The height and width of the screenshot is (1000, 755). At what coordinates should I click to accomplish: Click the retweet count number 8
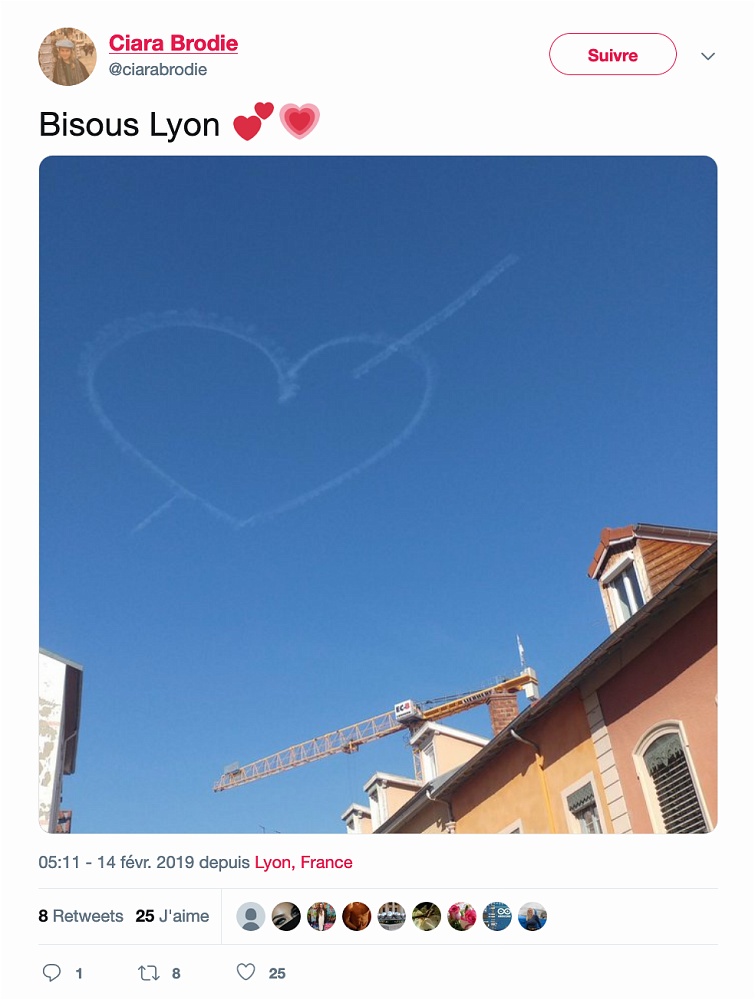pyautogui.click(x=176, y=973)
